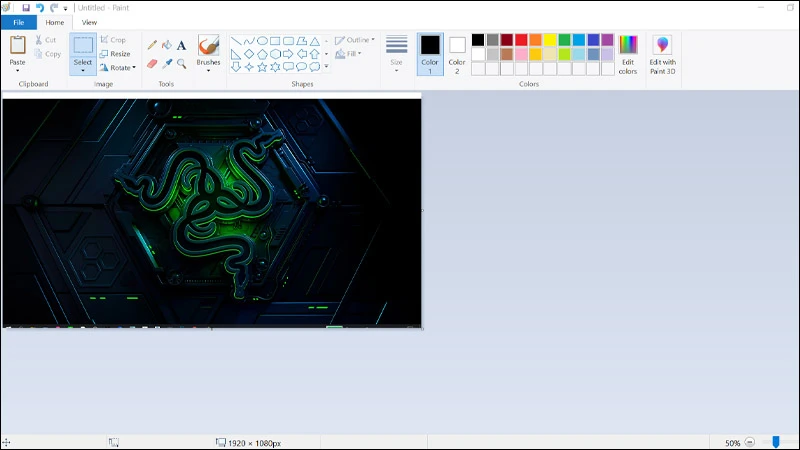Image resolution: width=800 pixels, height=450 pixels.
Task: Select Color 1 as active color
Action: pos(430,54)
